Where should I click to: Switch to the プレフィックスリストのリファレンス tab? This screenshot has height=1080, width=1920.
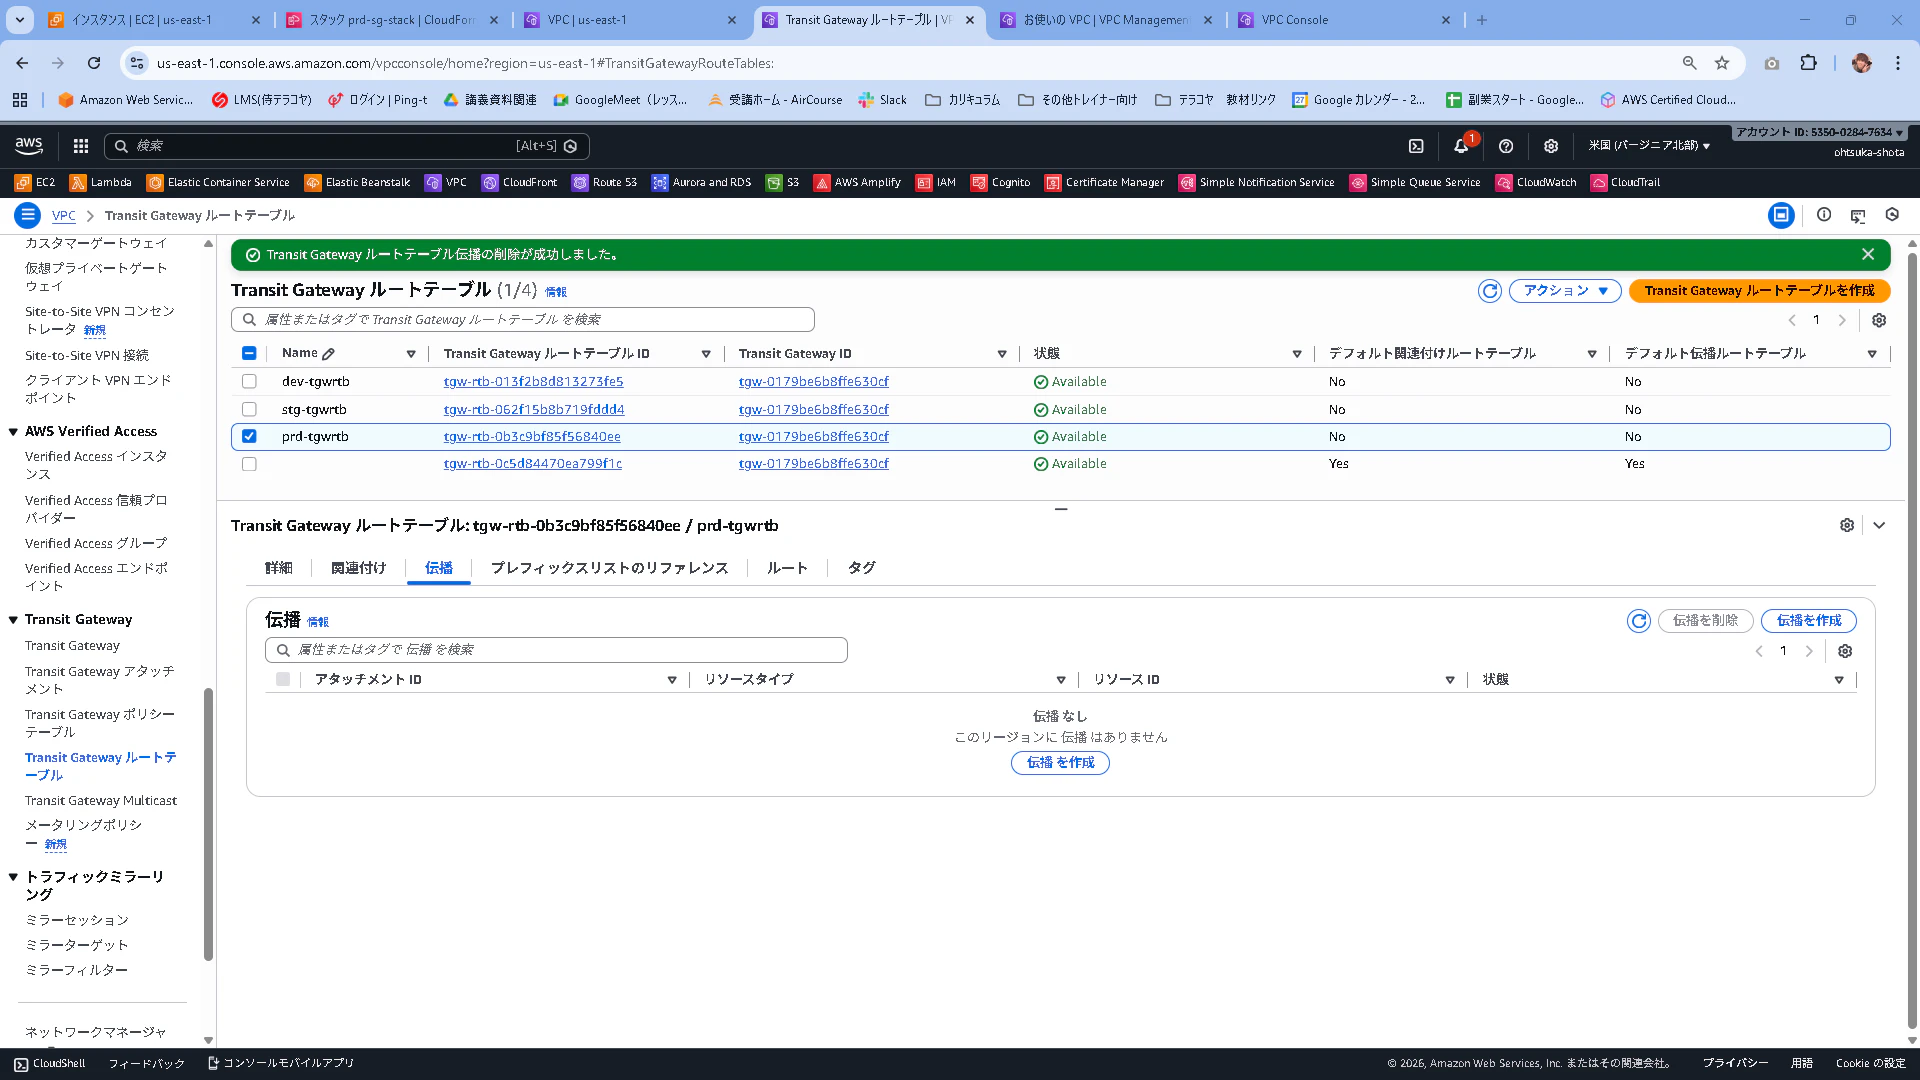[609, 568]
